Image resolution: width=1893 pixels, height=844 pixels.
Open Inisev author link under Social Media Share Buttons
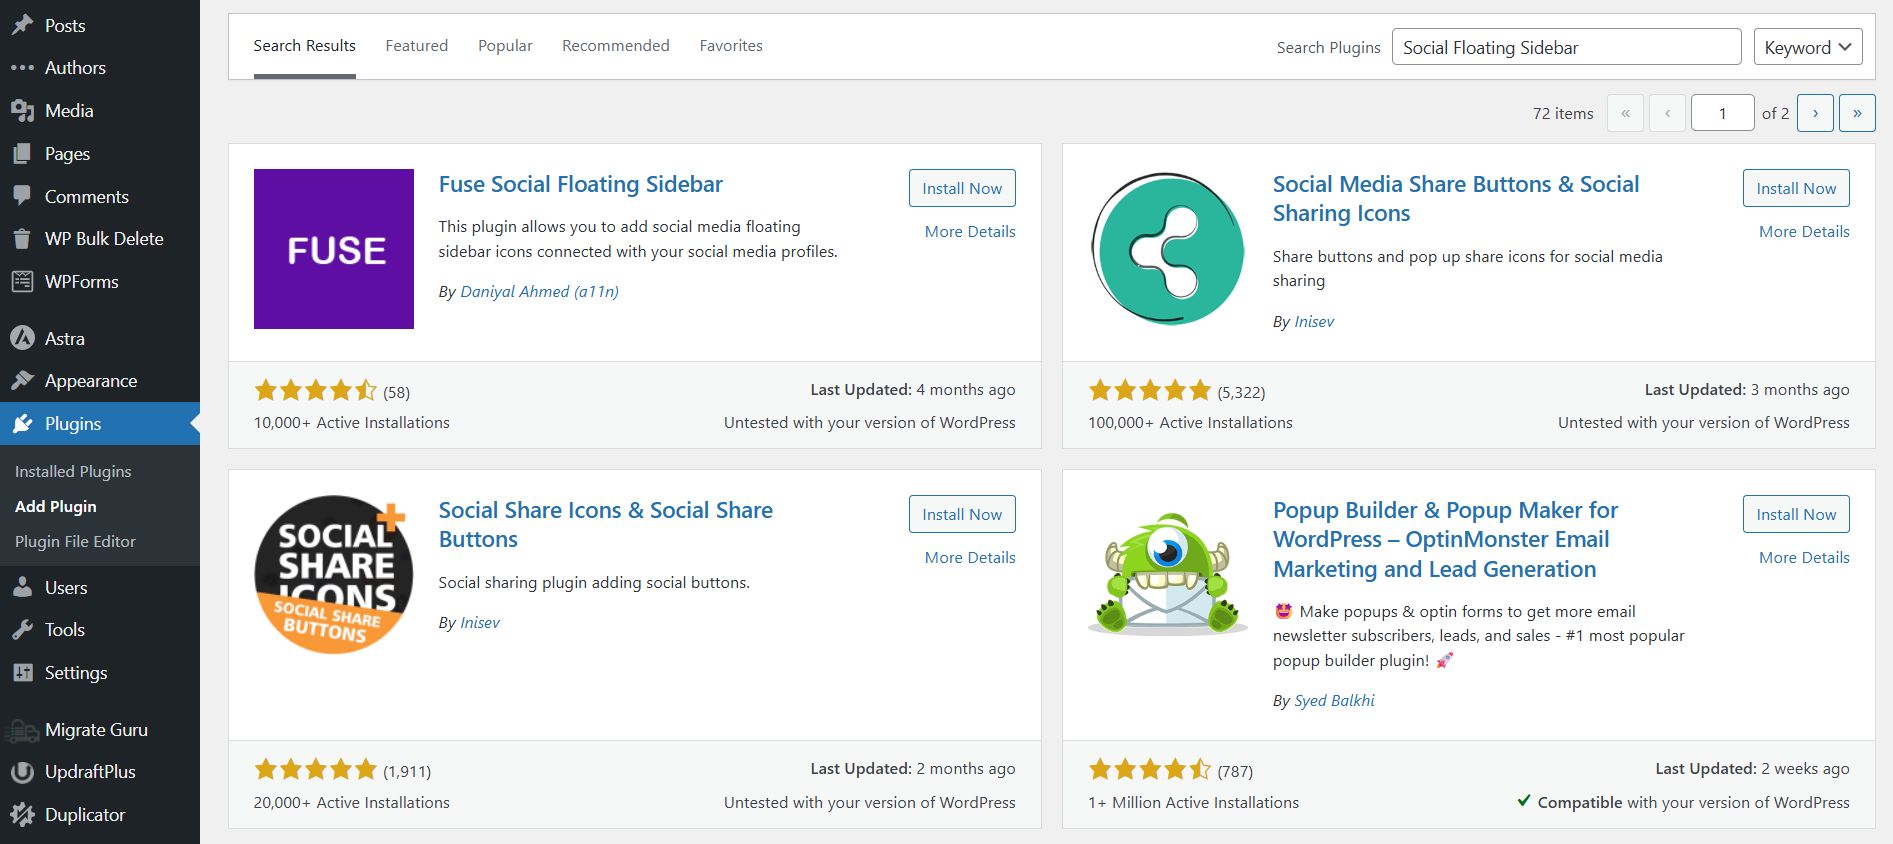(x=1314, y=321)
